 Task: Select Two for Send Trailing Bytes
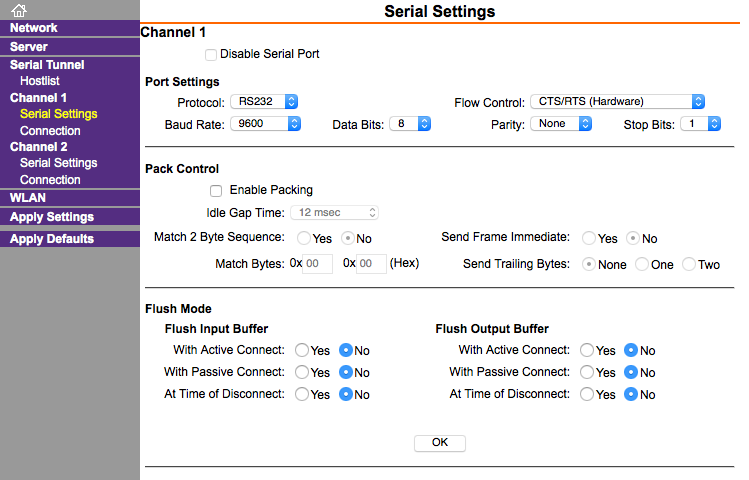(689, 265)
